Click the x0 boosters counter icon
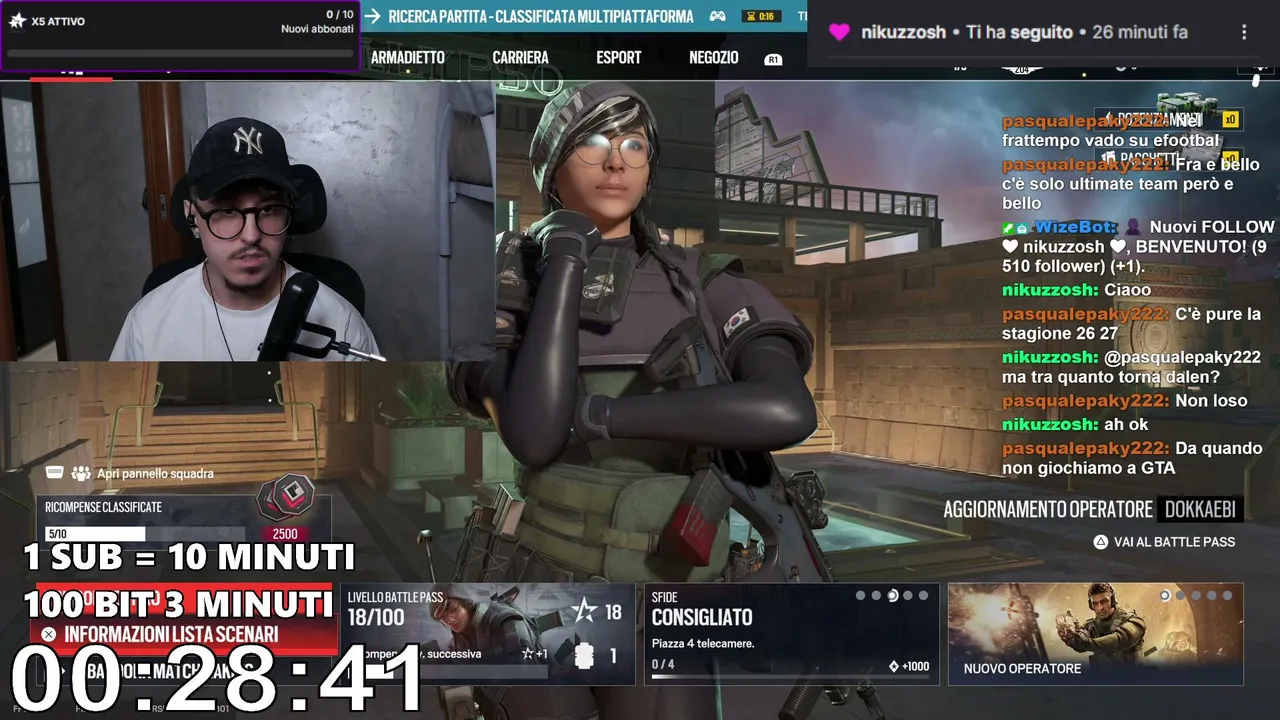 (x=1230, y=120)
